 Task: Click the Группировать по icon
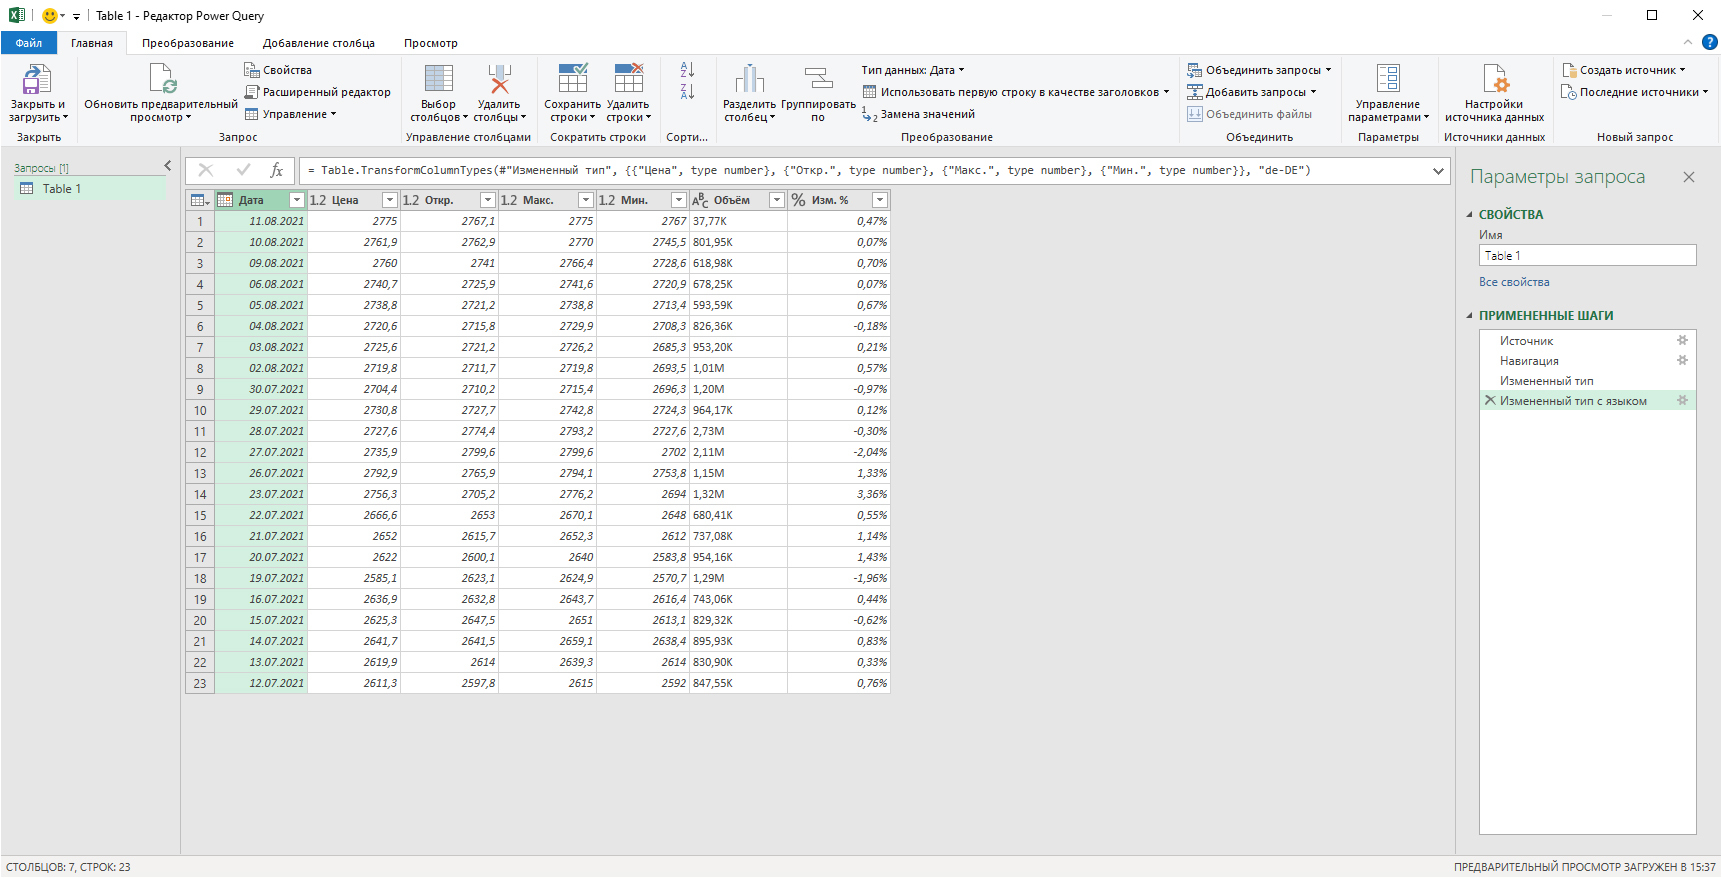pyautogui.click(x=819, y=79)
